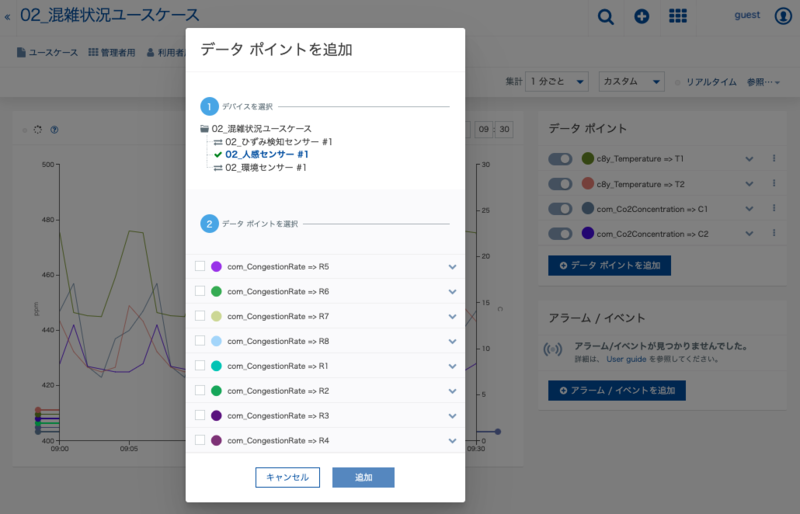Expand the com_CongestionRate R3 row chevron
The width and height of the screenshot is (800, 514).
(x=453, y=416)
